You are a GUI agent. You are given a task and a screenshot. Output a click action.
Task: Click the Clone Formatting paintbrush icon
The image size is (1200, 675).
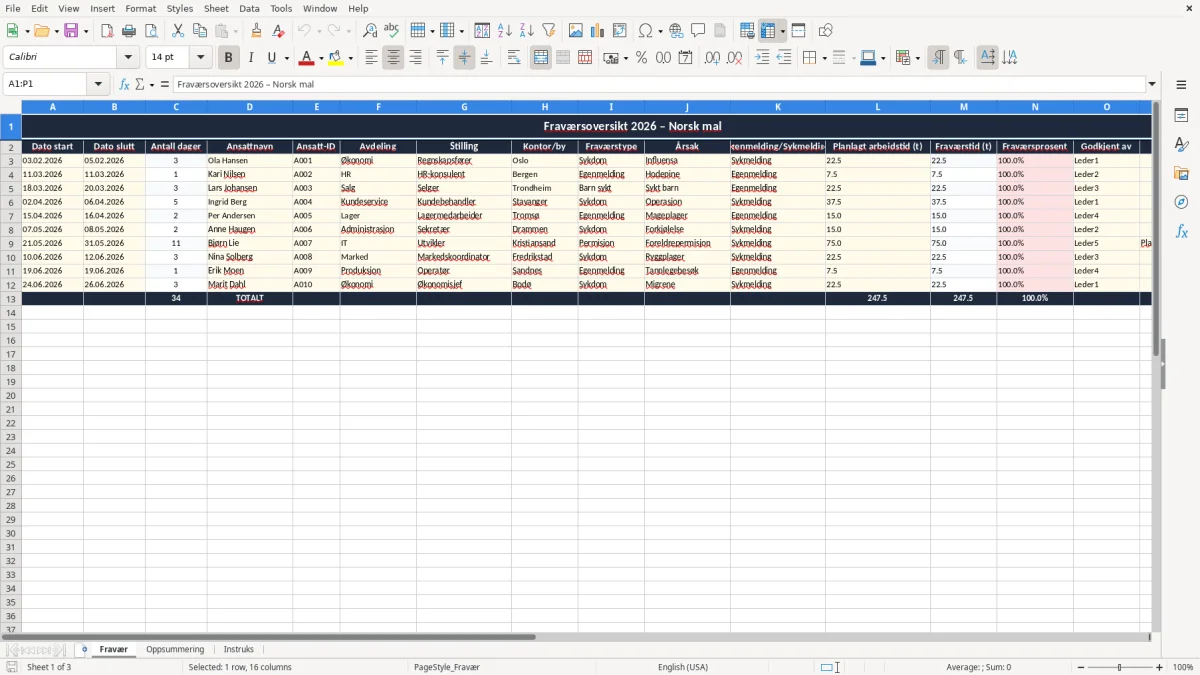tap(257, 31)
